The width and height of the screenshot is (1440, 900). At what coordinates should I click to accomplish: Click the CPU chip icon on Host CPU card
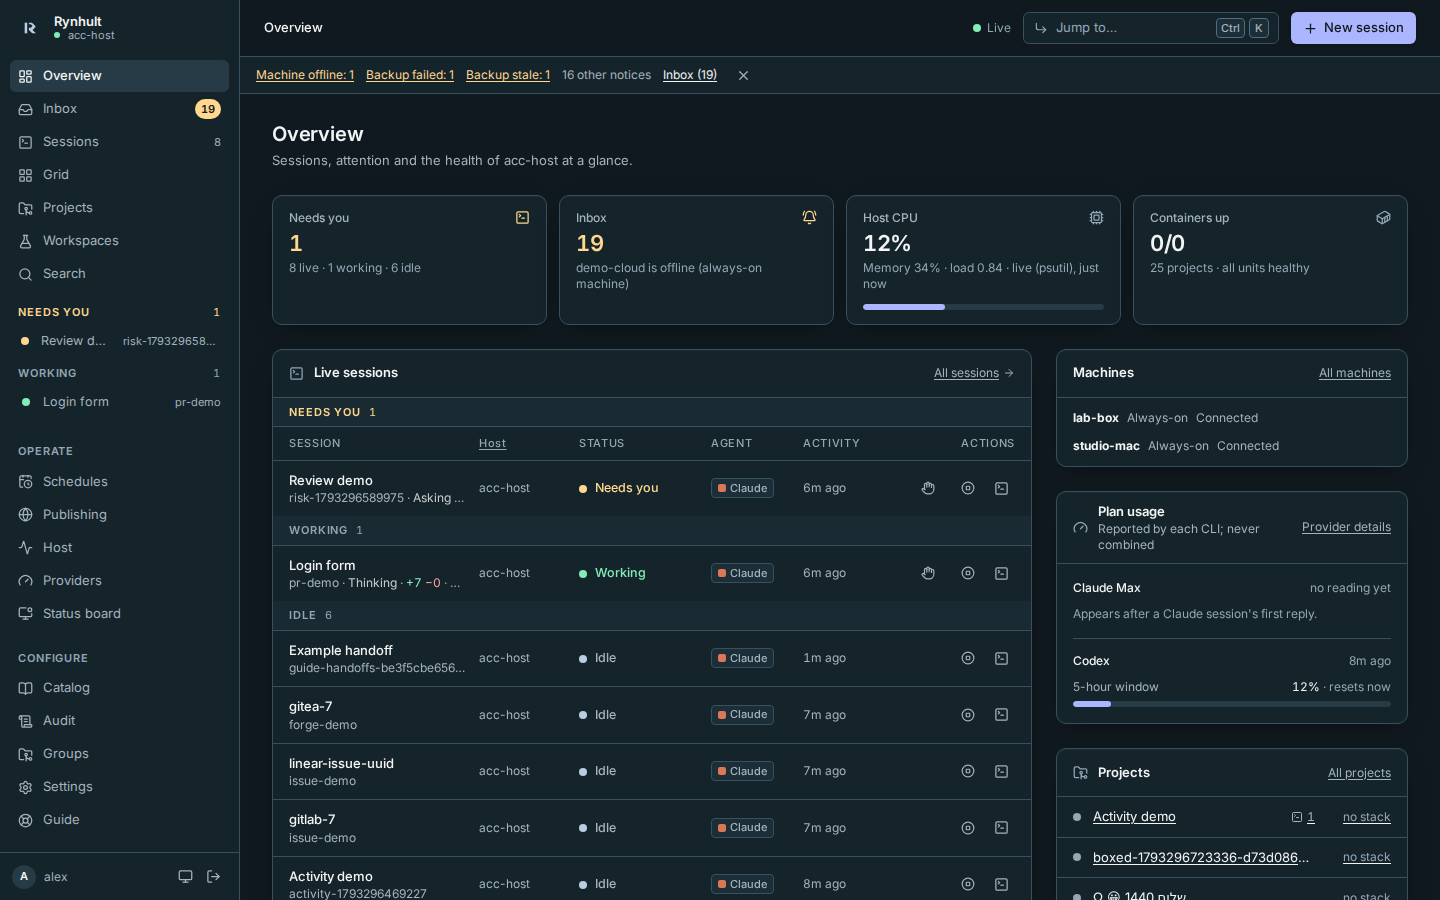pyautogui.click(x=1096, y=217)
